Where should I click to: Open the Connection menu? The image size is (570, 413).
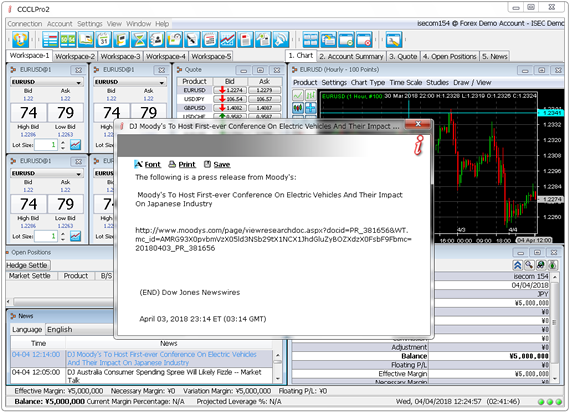click(25, 24)
